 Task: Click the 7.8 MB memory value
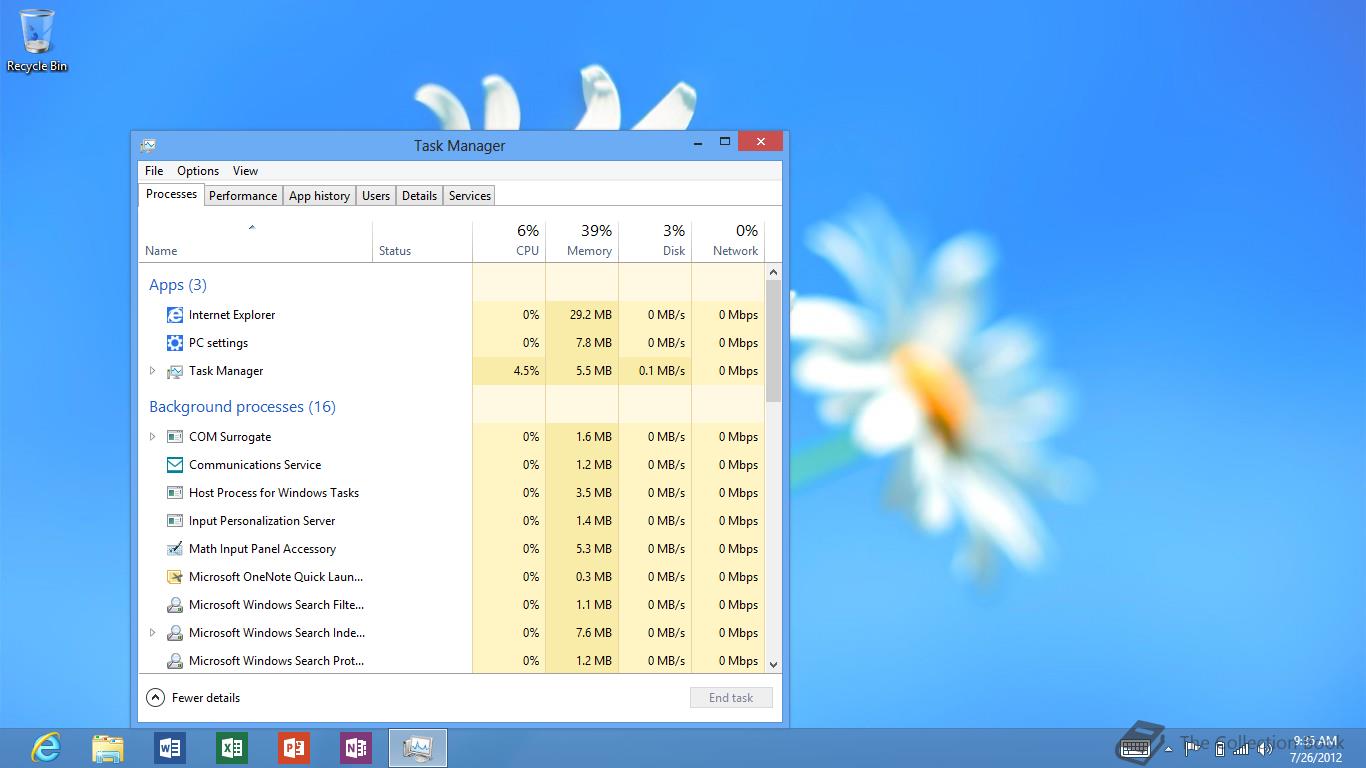(594, 343)
